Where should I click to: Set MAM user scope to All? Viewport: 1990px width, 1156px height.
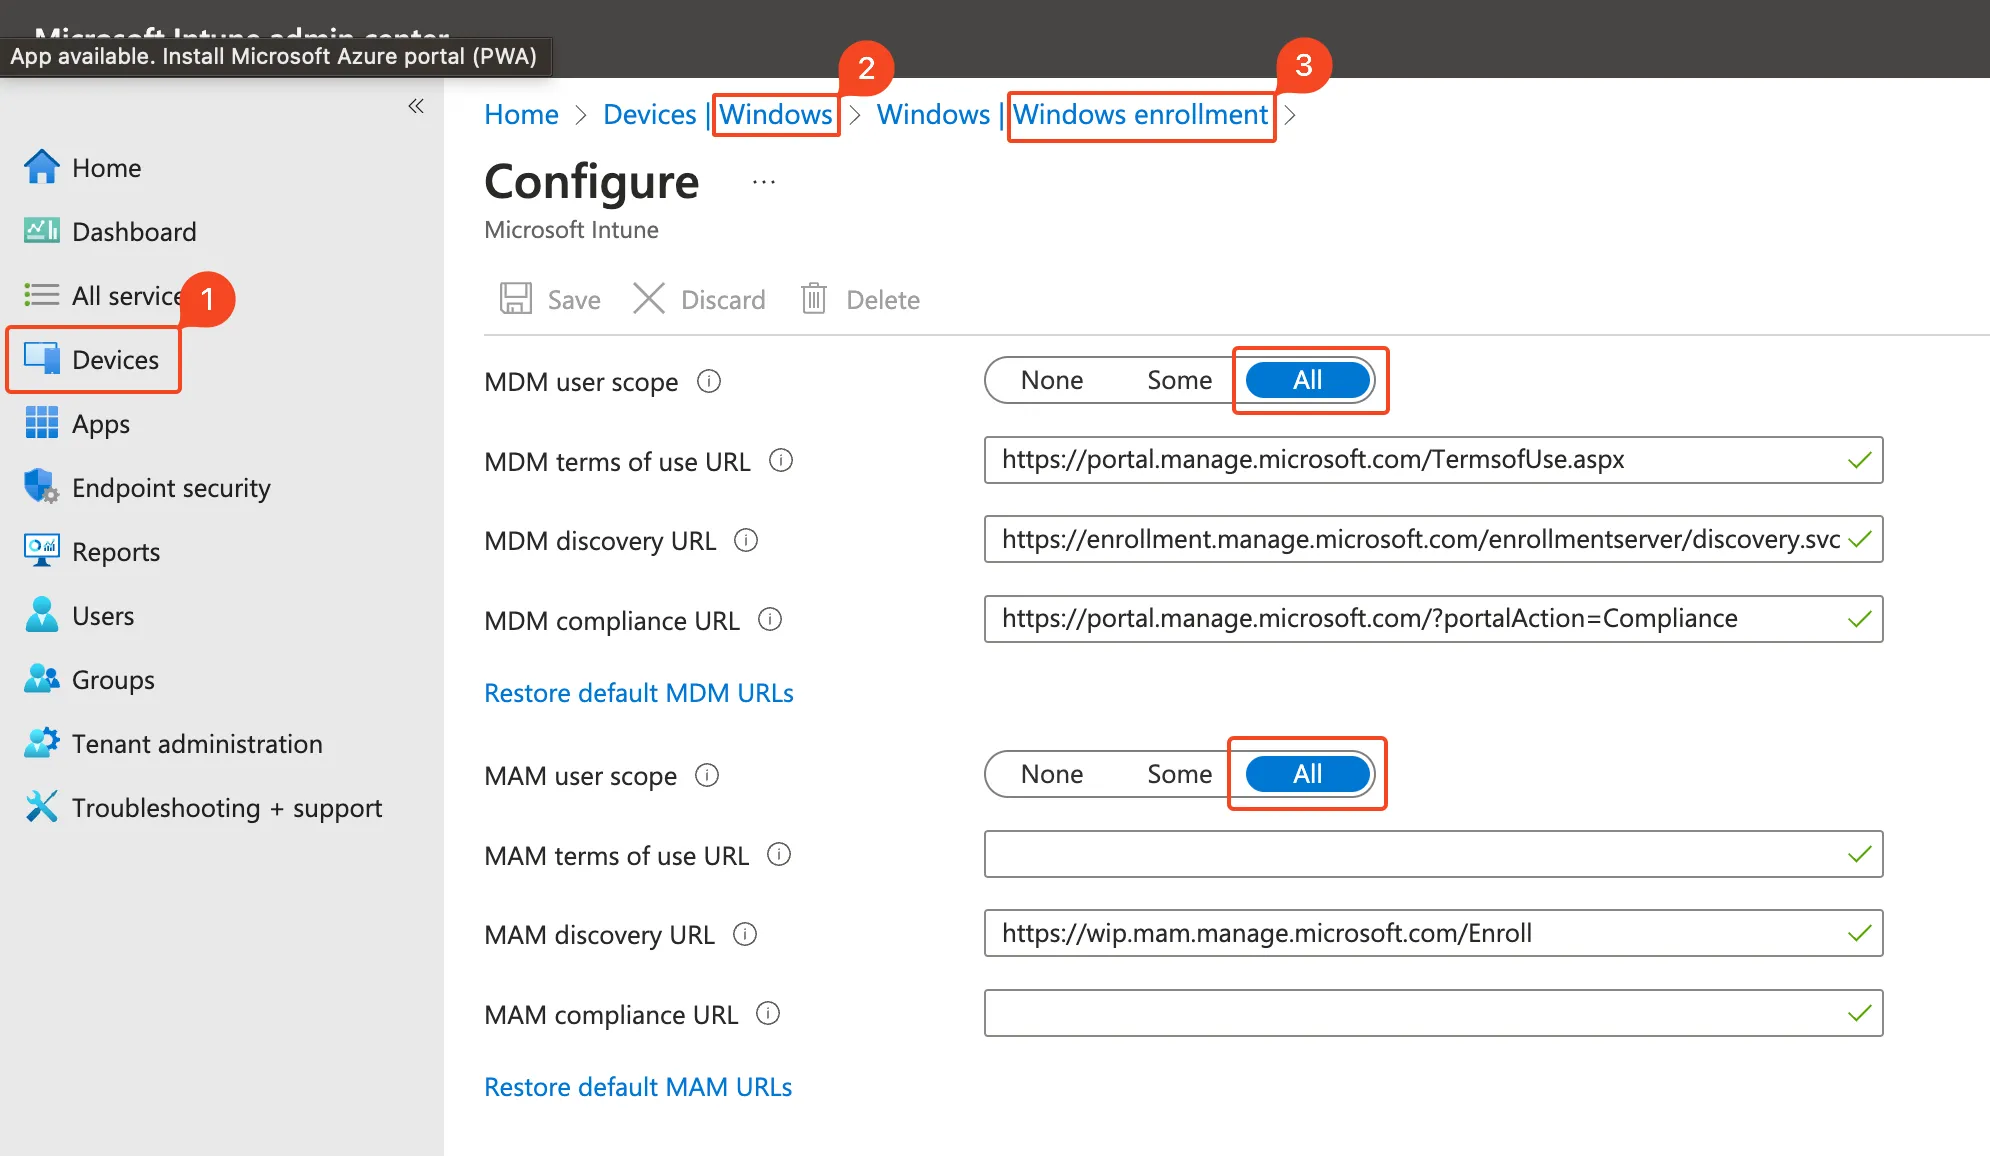point(1308,775)
